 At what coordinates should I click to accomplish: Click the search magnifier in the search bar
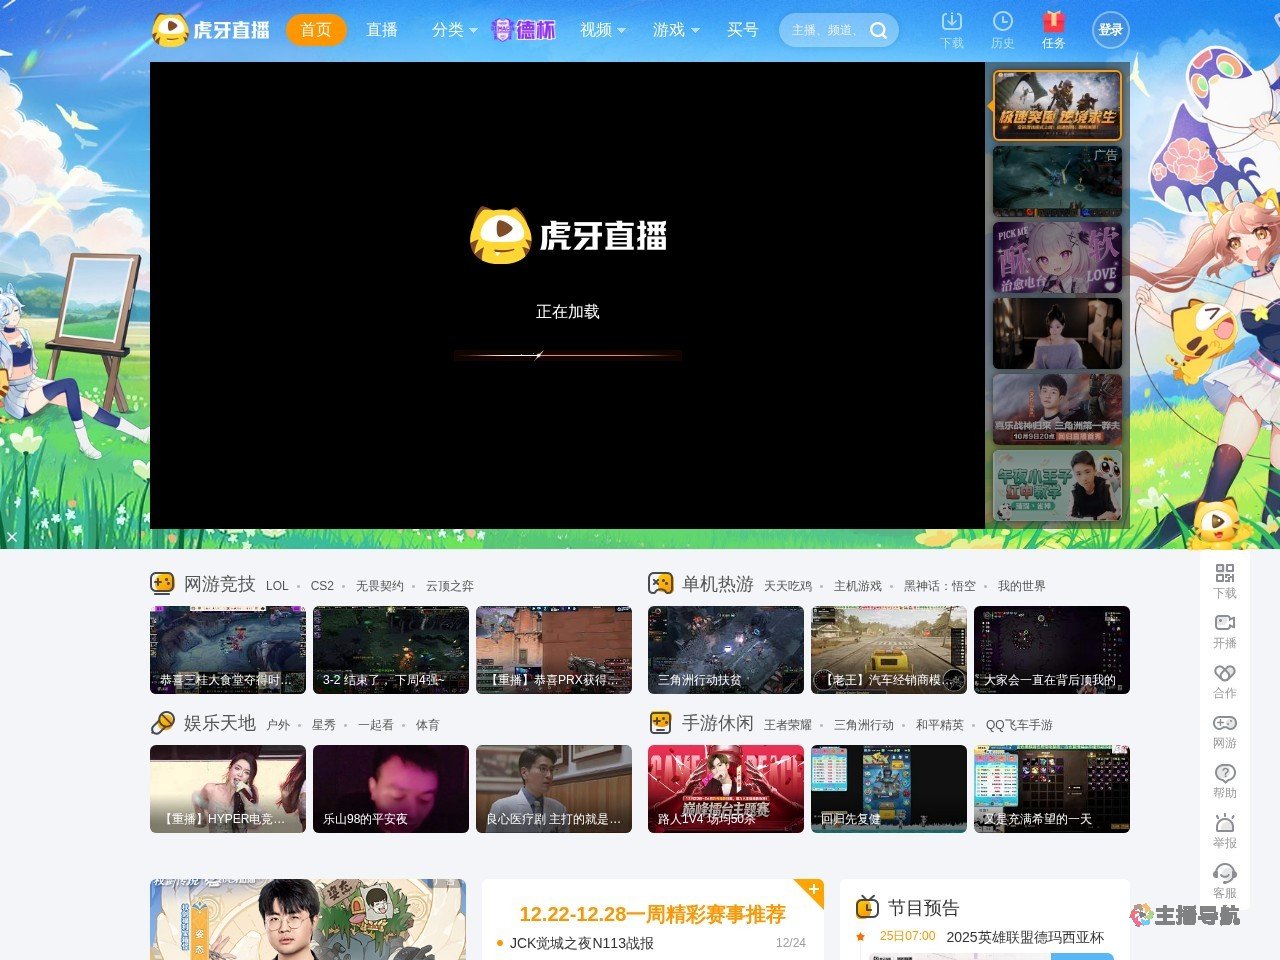coord(878,30)
